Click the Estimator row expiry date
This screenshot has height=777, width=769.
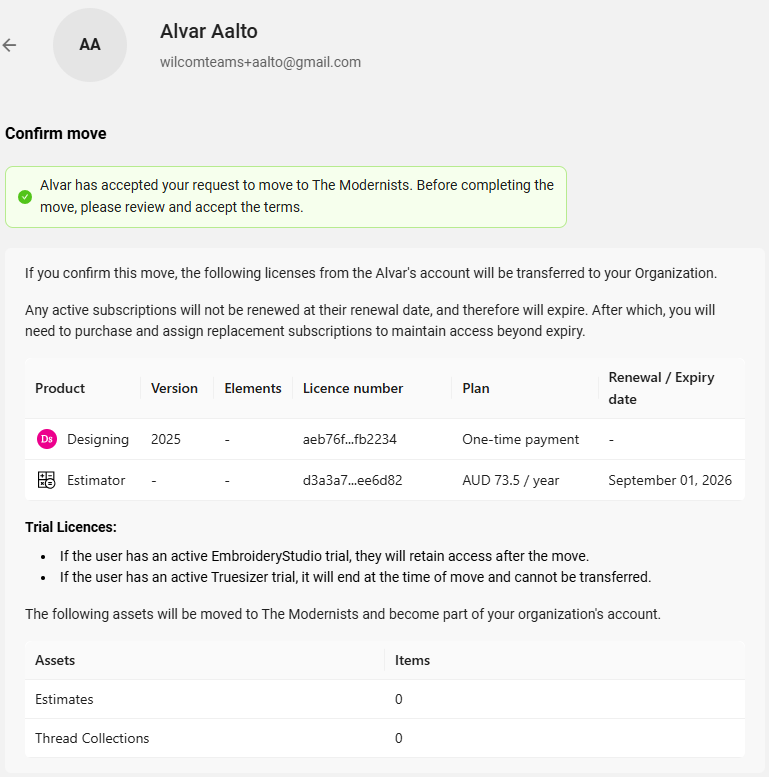(670, 480)
